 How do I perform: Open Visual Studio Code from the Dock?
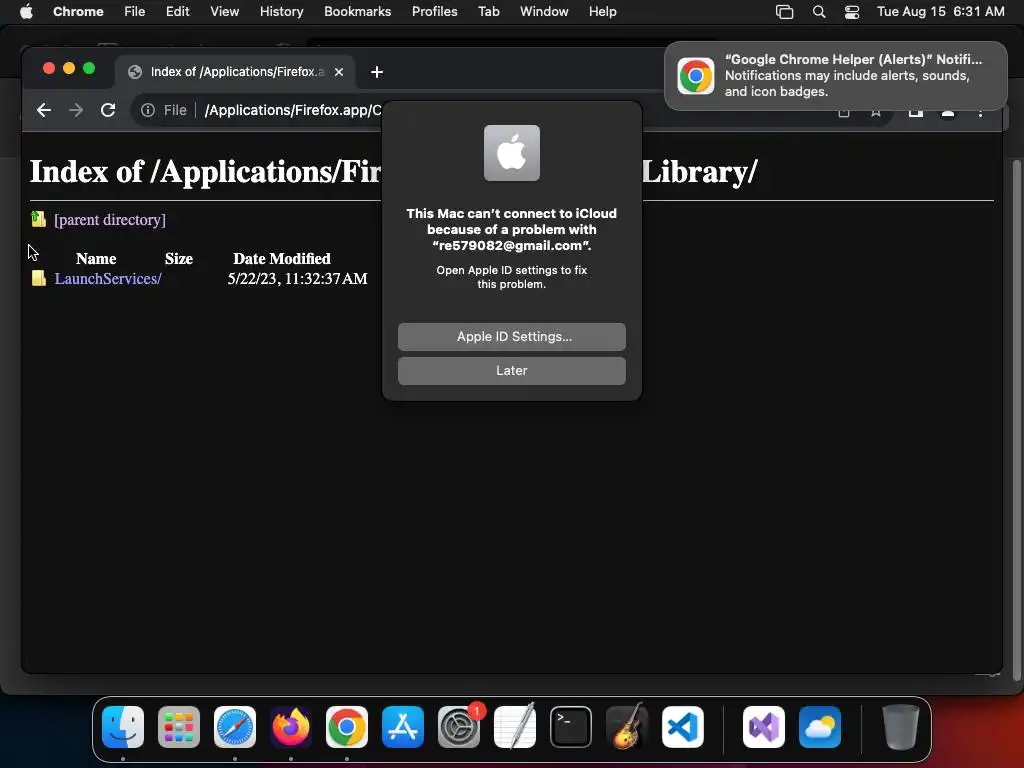(x=683, y=727)
